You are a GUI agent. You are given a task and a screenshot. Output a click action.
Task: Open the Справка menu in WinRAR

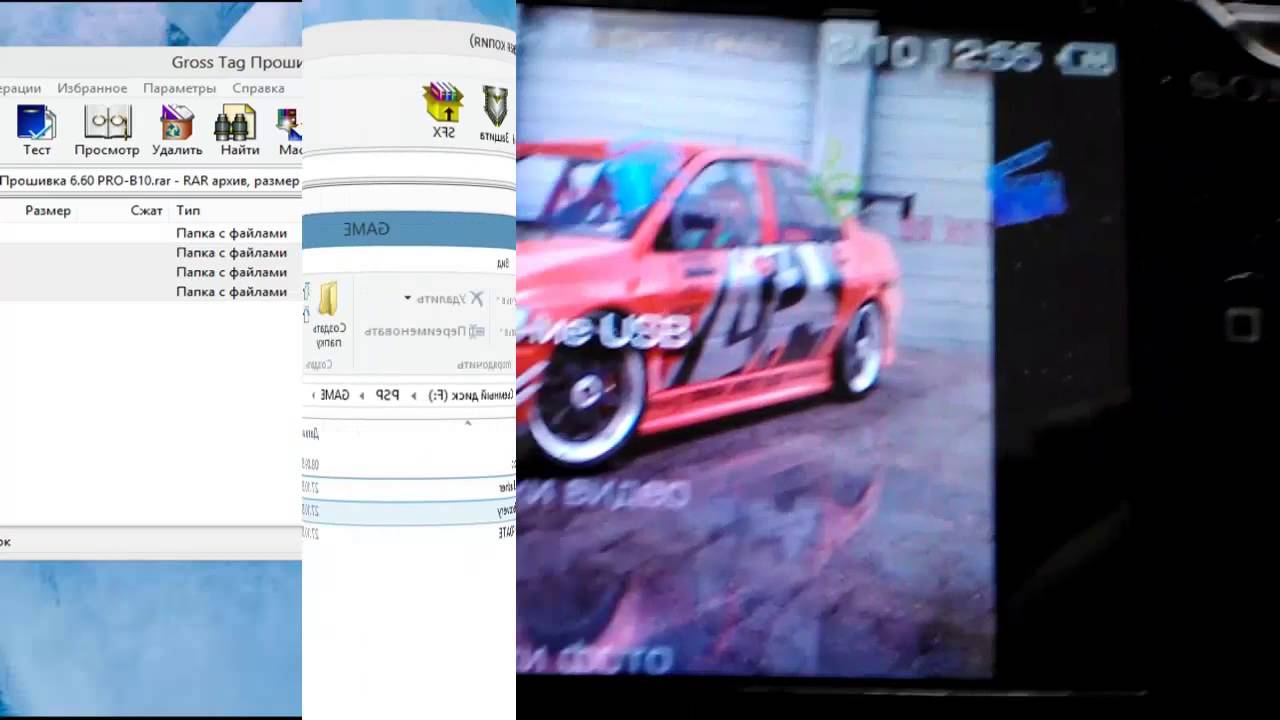(258, 88)
